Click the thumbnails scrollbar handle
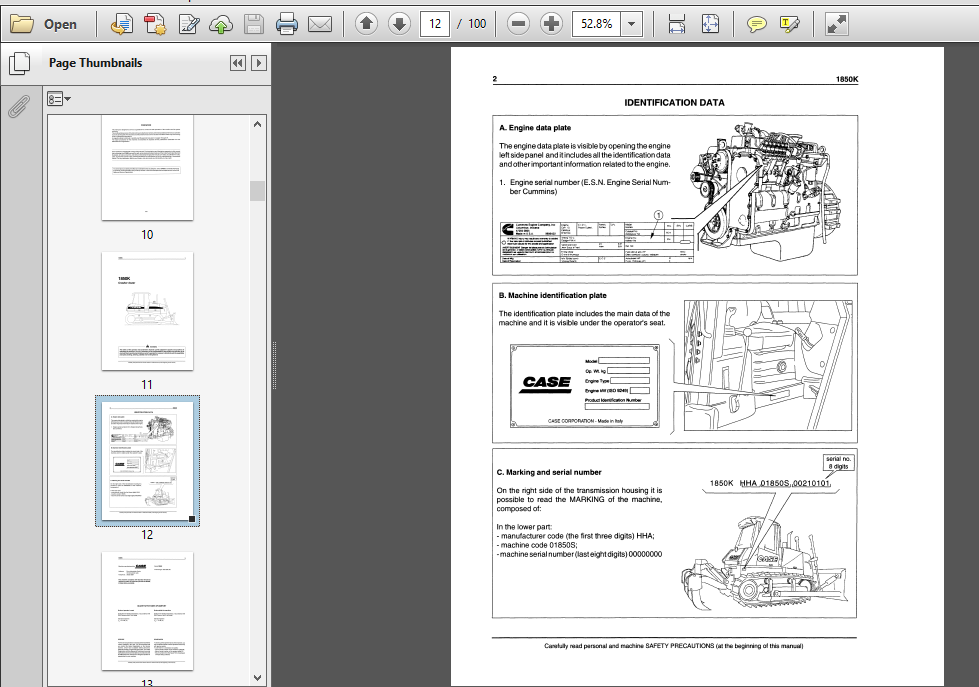Screen dimensions: 979x687 point(257,191)
